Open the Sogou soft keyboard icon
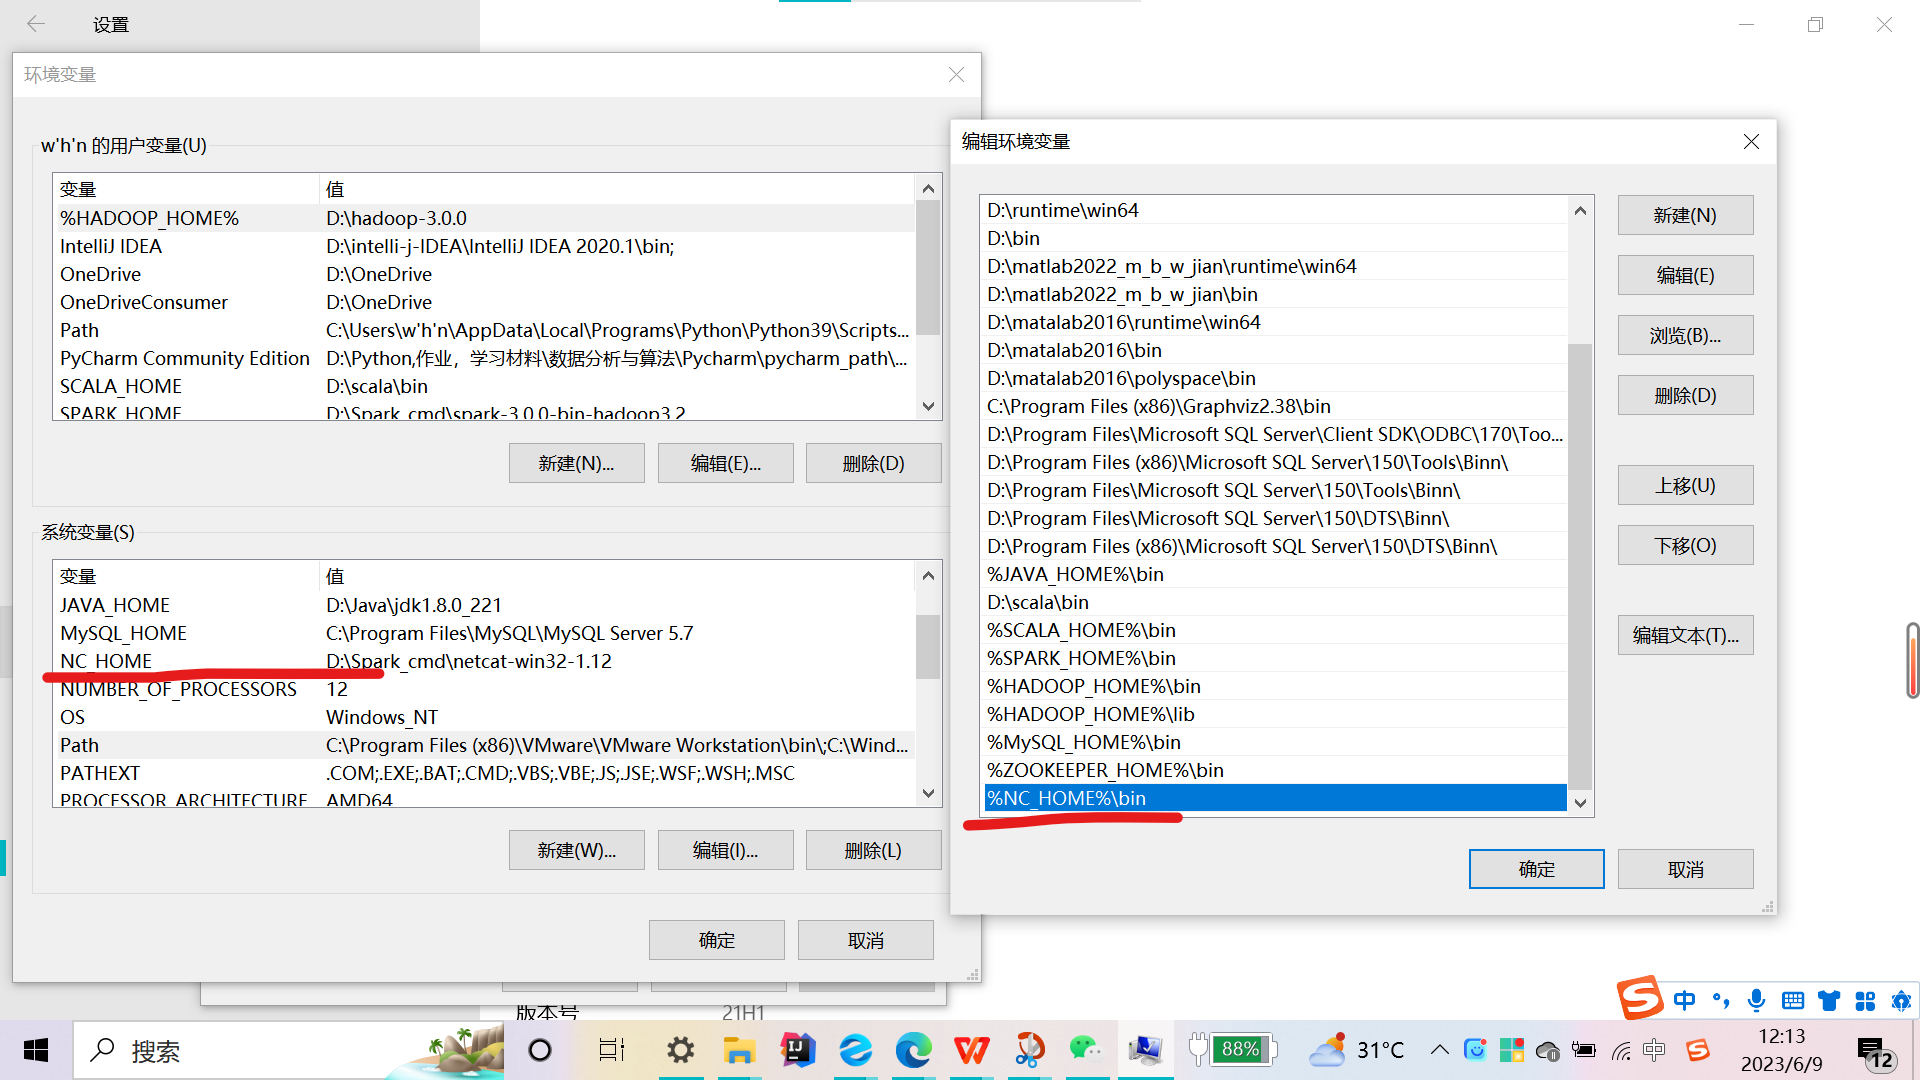 tap(1793, 1000)
